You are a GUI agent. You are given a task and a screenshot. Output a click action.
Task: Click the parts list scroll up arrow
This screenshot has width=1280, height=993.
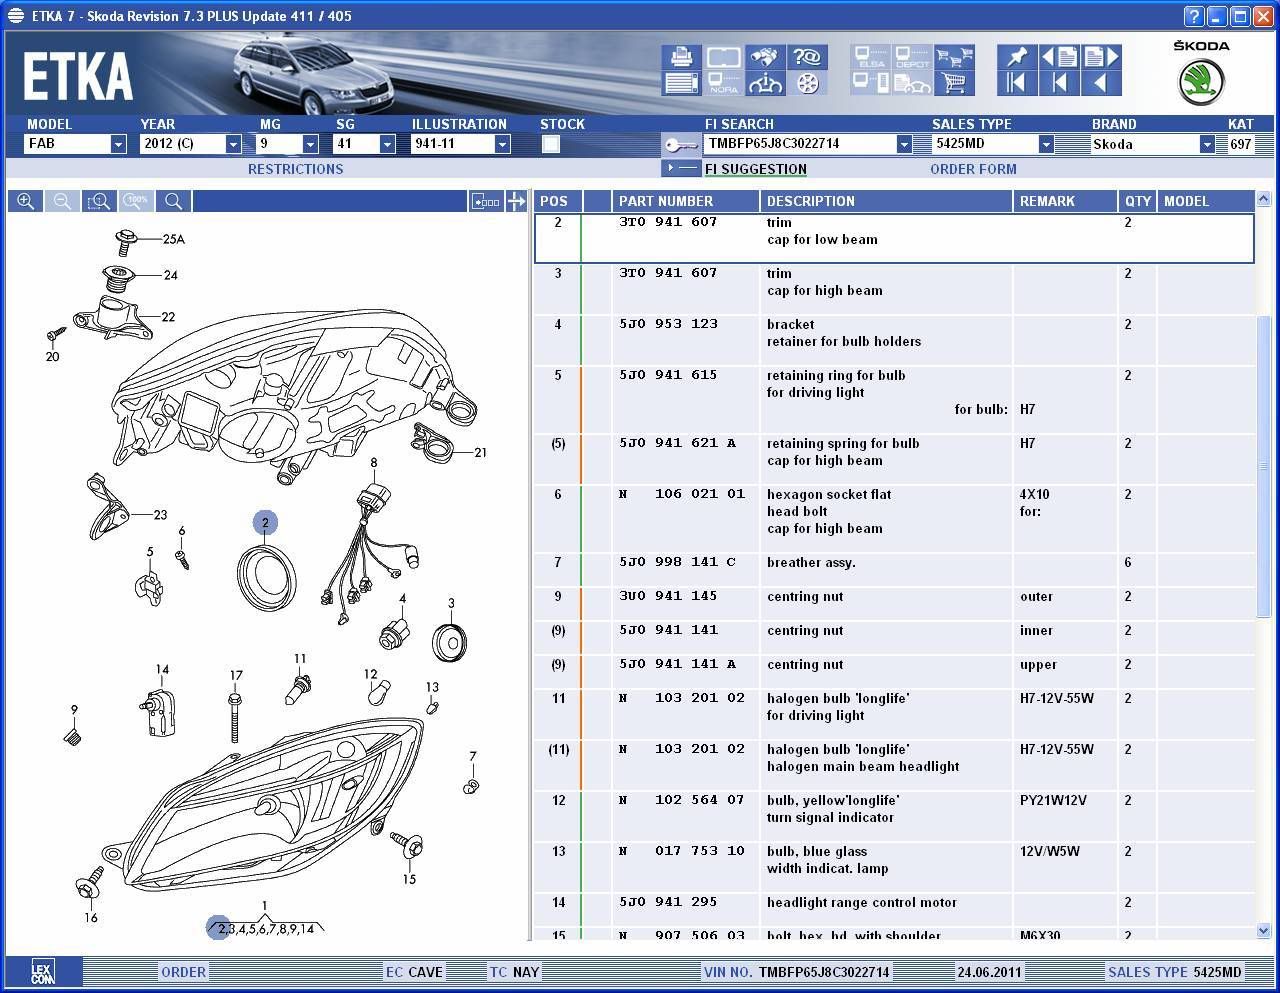pyautogui.click(x=1264, y=199)
